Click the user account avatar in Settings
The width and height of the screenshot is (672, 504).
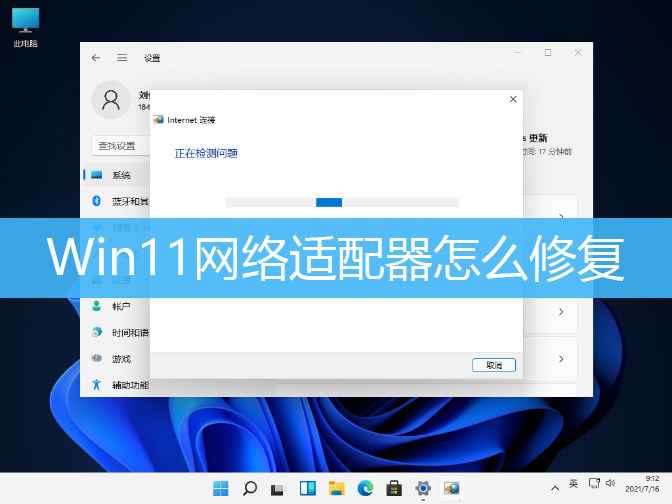point(112,98)
